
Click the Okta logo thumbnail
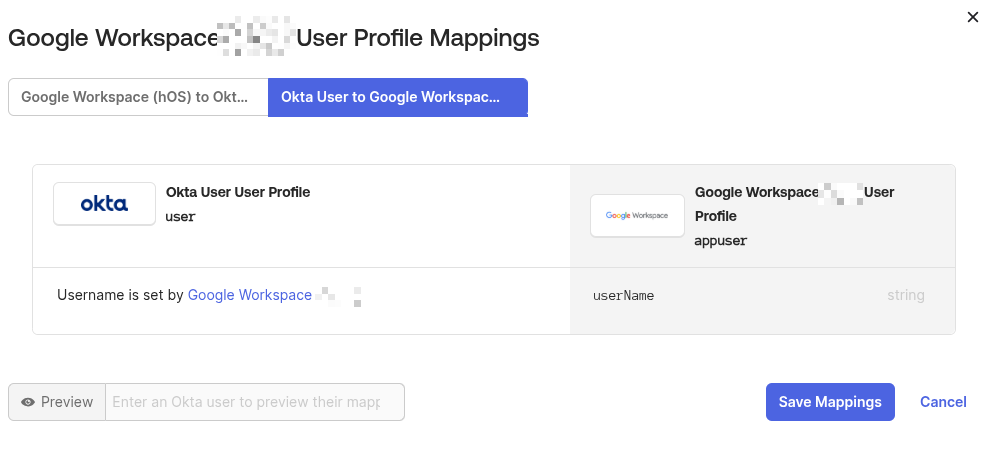click(104, 204)
